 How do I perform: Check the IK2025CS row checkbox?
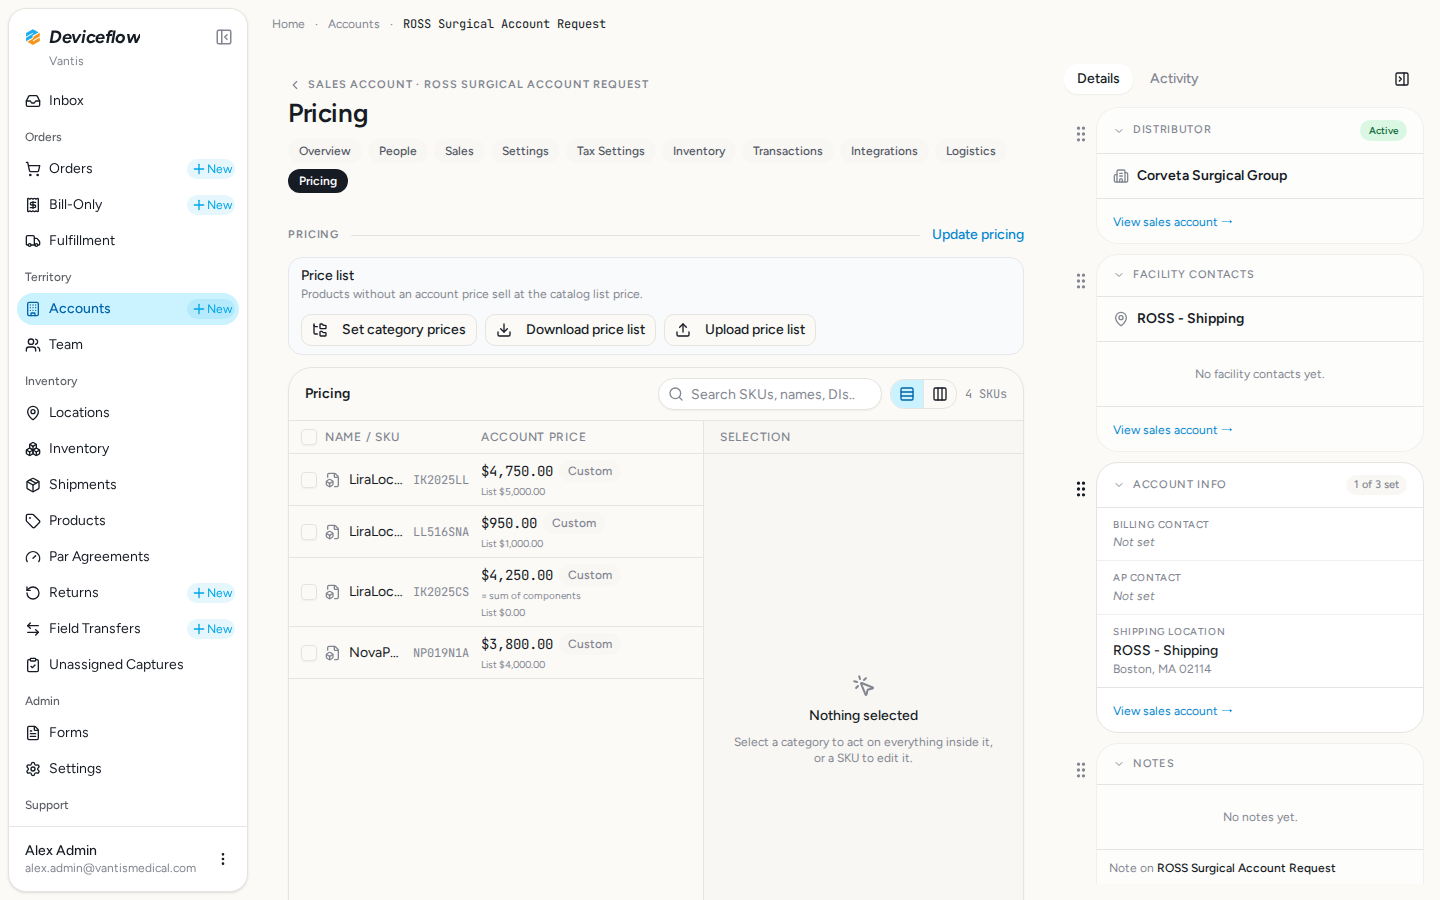pyautogui.click(x=309, y=592)
